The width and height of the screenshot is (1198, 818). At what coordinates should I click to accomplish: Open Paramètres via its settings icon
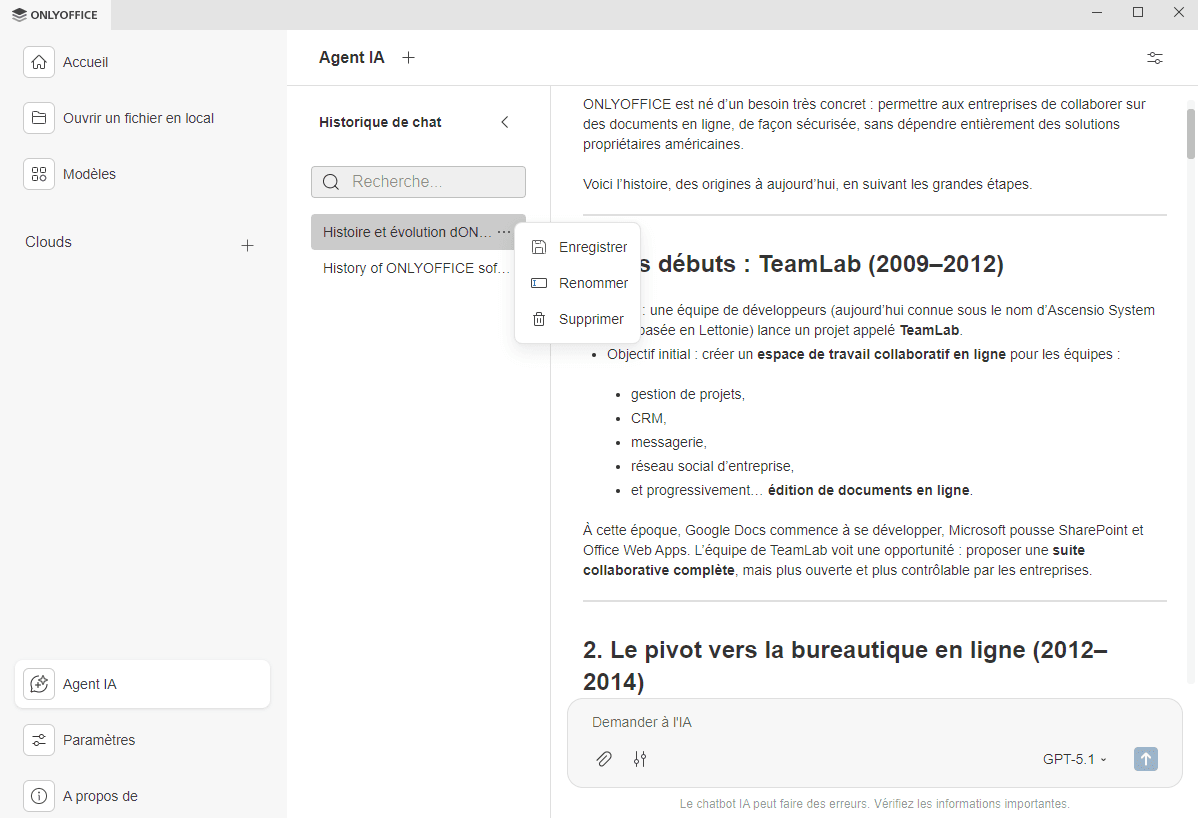click(38, 739)
